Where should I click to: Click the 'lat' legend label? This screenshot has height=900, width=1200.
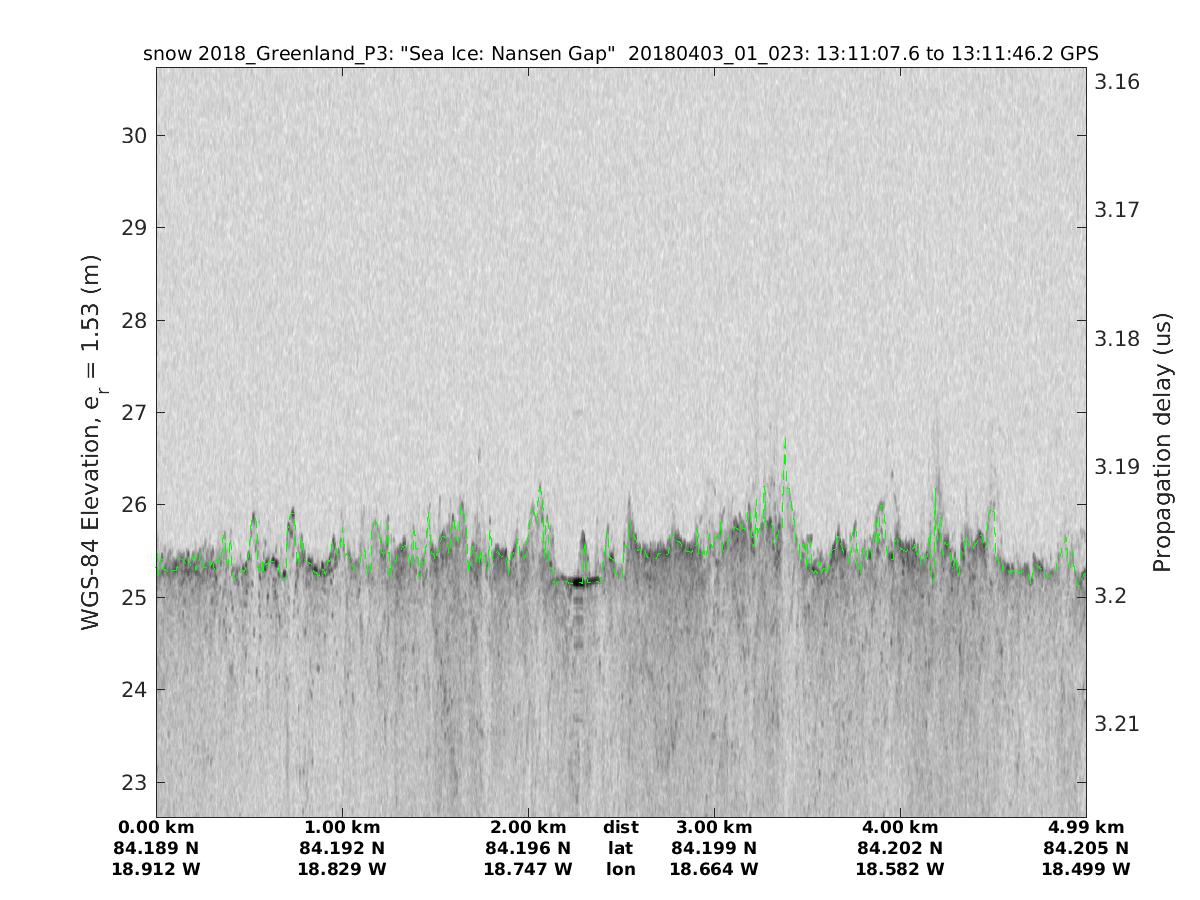(x=620, y=849)
